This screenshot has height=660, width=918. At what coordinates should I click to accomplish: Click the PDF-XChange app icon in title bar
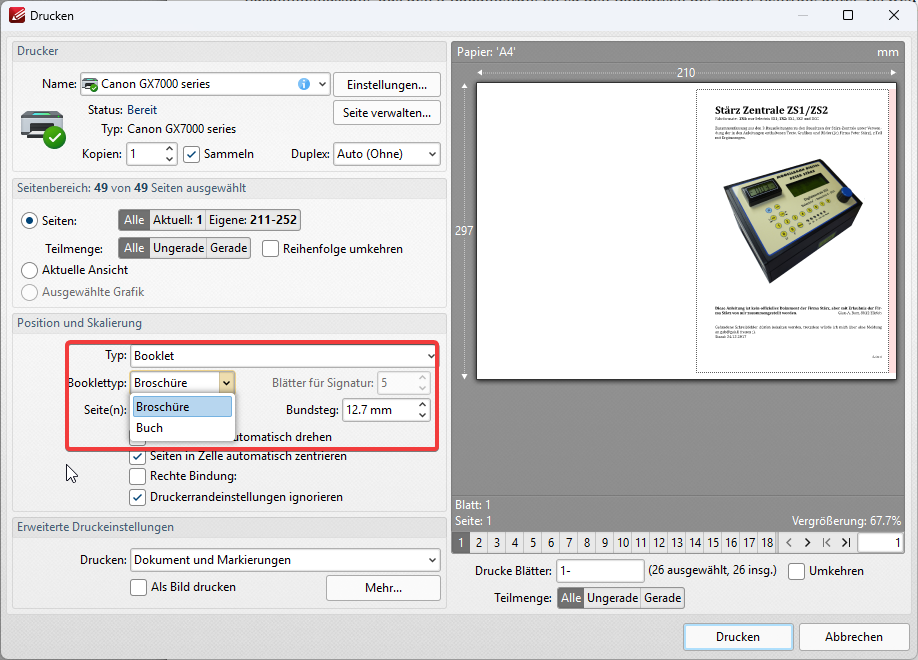pyautogui.click(x=17, y=16)
